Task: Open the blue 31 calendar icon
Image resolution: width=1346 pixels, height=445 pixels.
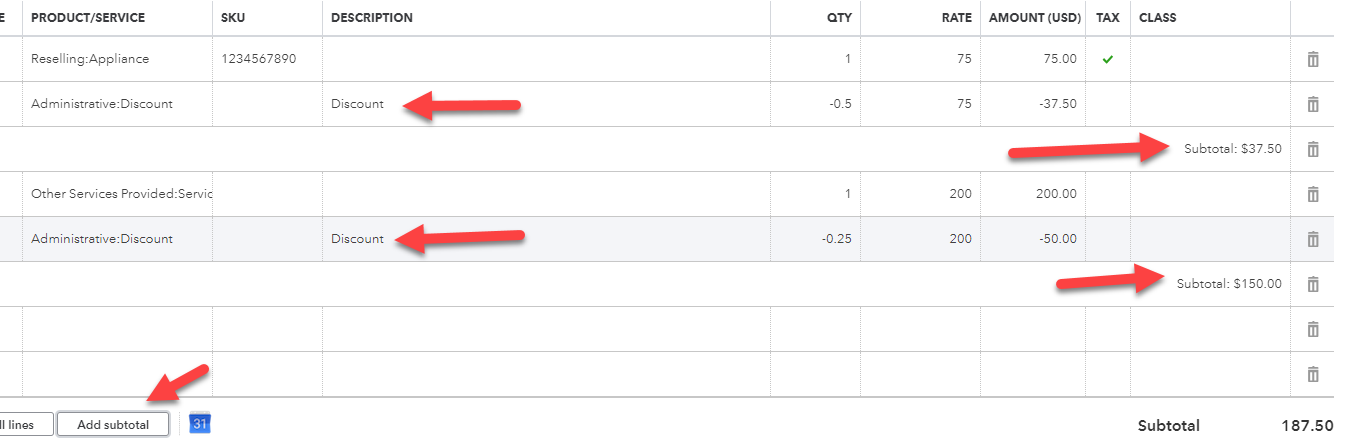Action: click(200, 424)
